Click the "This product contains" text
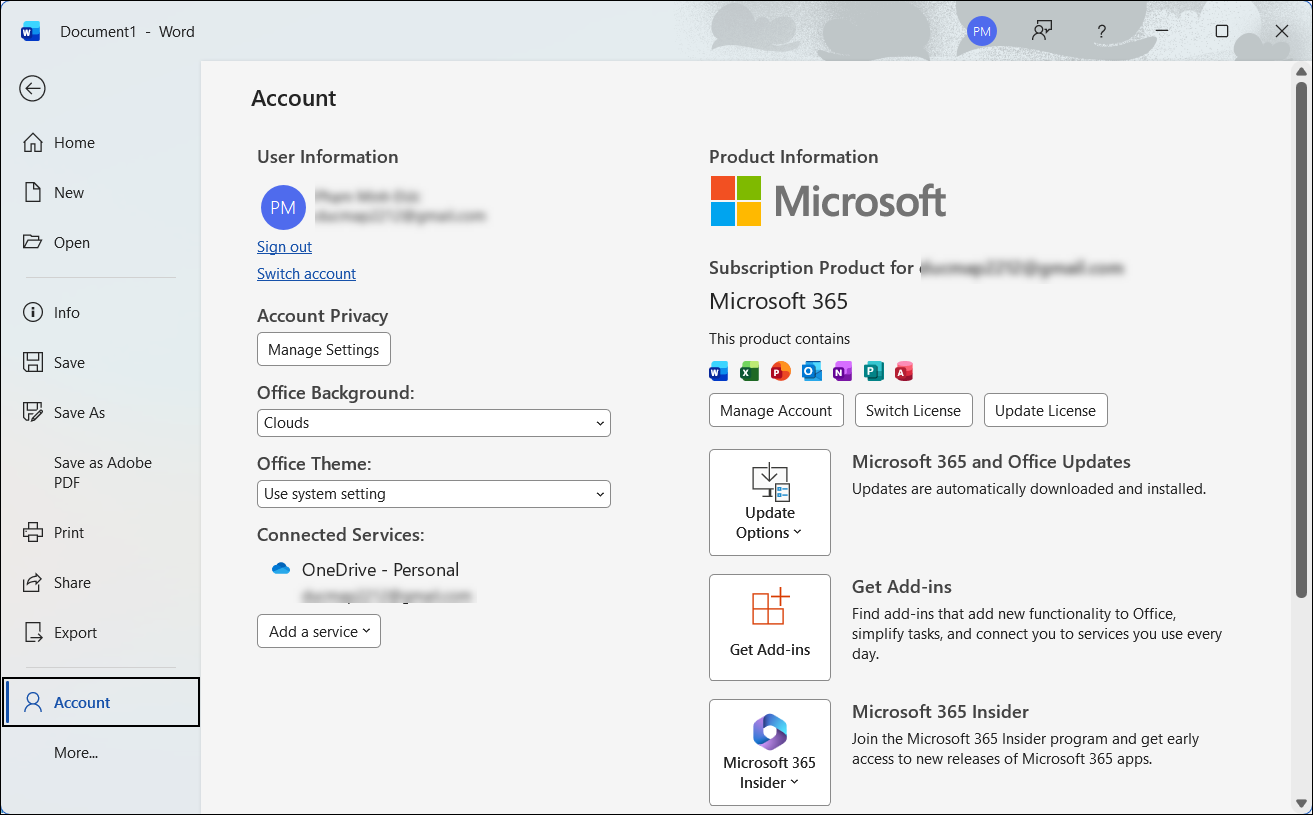Viewport: 1313px width, 815px height. [779, 339]
